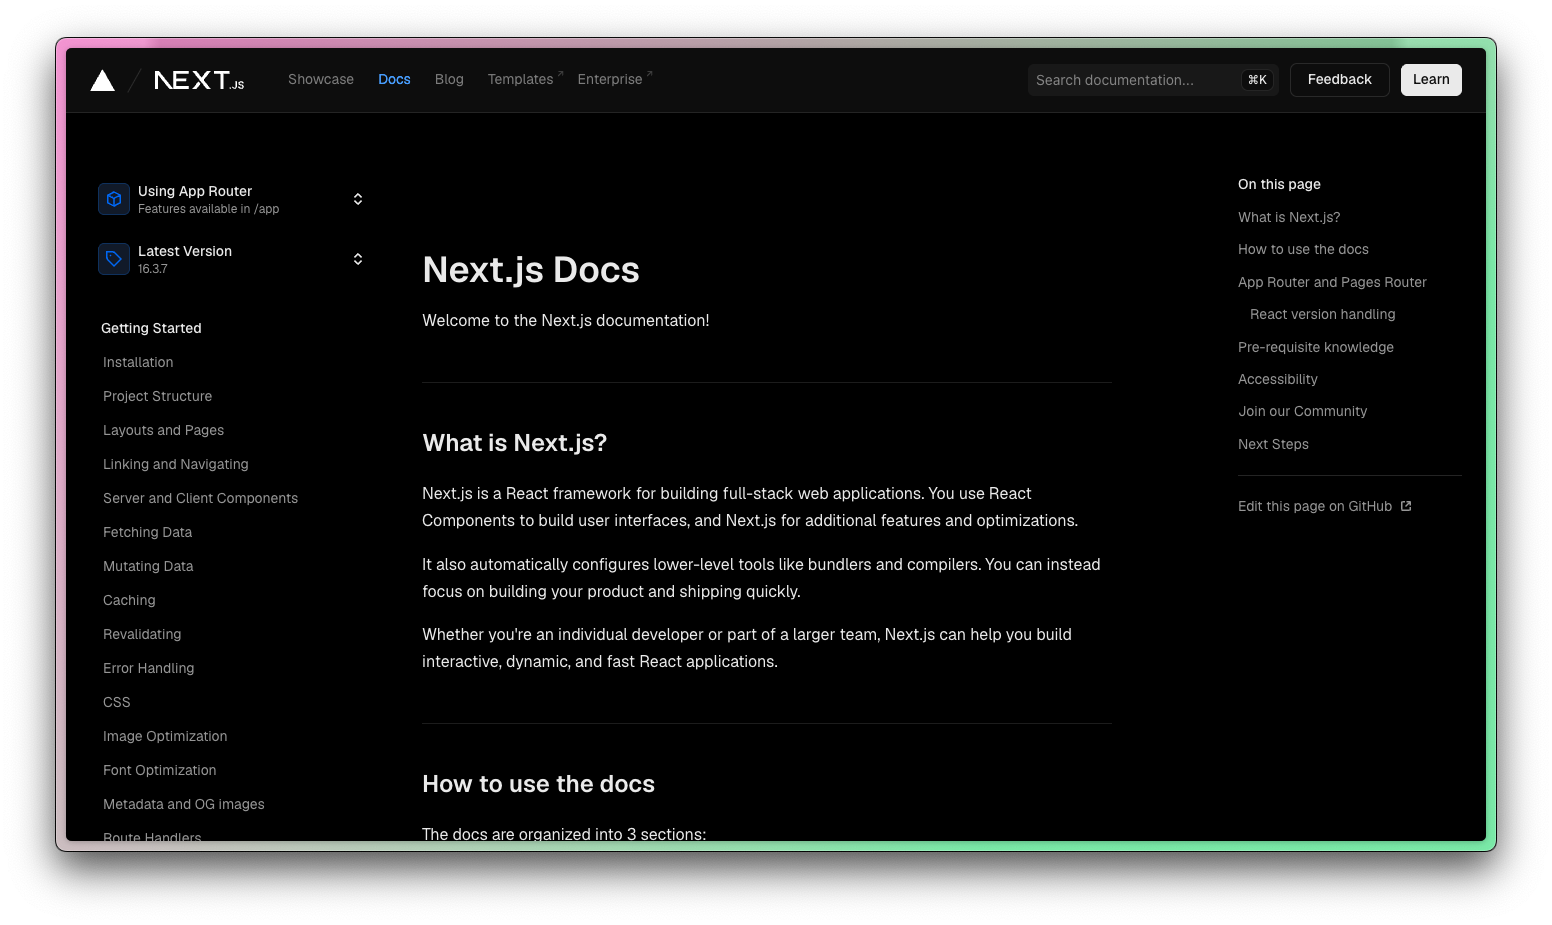1552x925 pixels.
Task: Jump to React version handling section
Action: point(1322,314)
